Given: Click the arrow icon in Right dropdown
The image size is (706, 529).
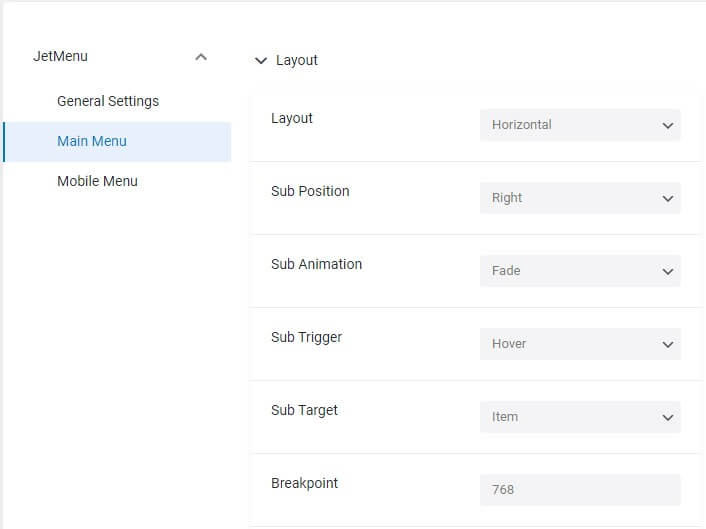Looking at the screenshot, I should (668, 199).
